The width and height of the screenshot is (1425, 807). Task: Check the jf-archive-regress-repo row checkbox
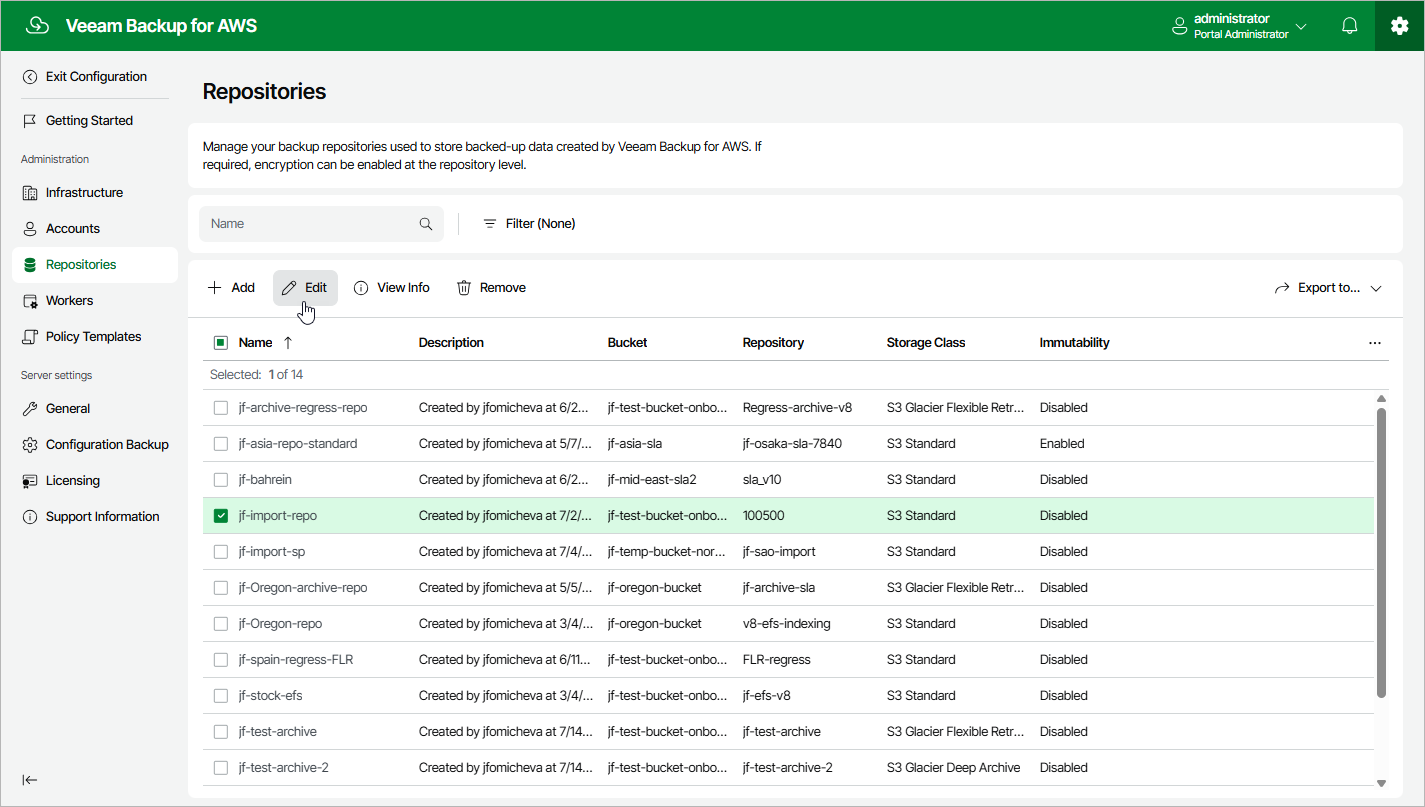click(221, 408)
